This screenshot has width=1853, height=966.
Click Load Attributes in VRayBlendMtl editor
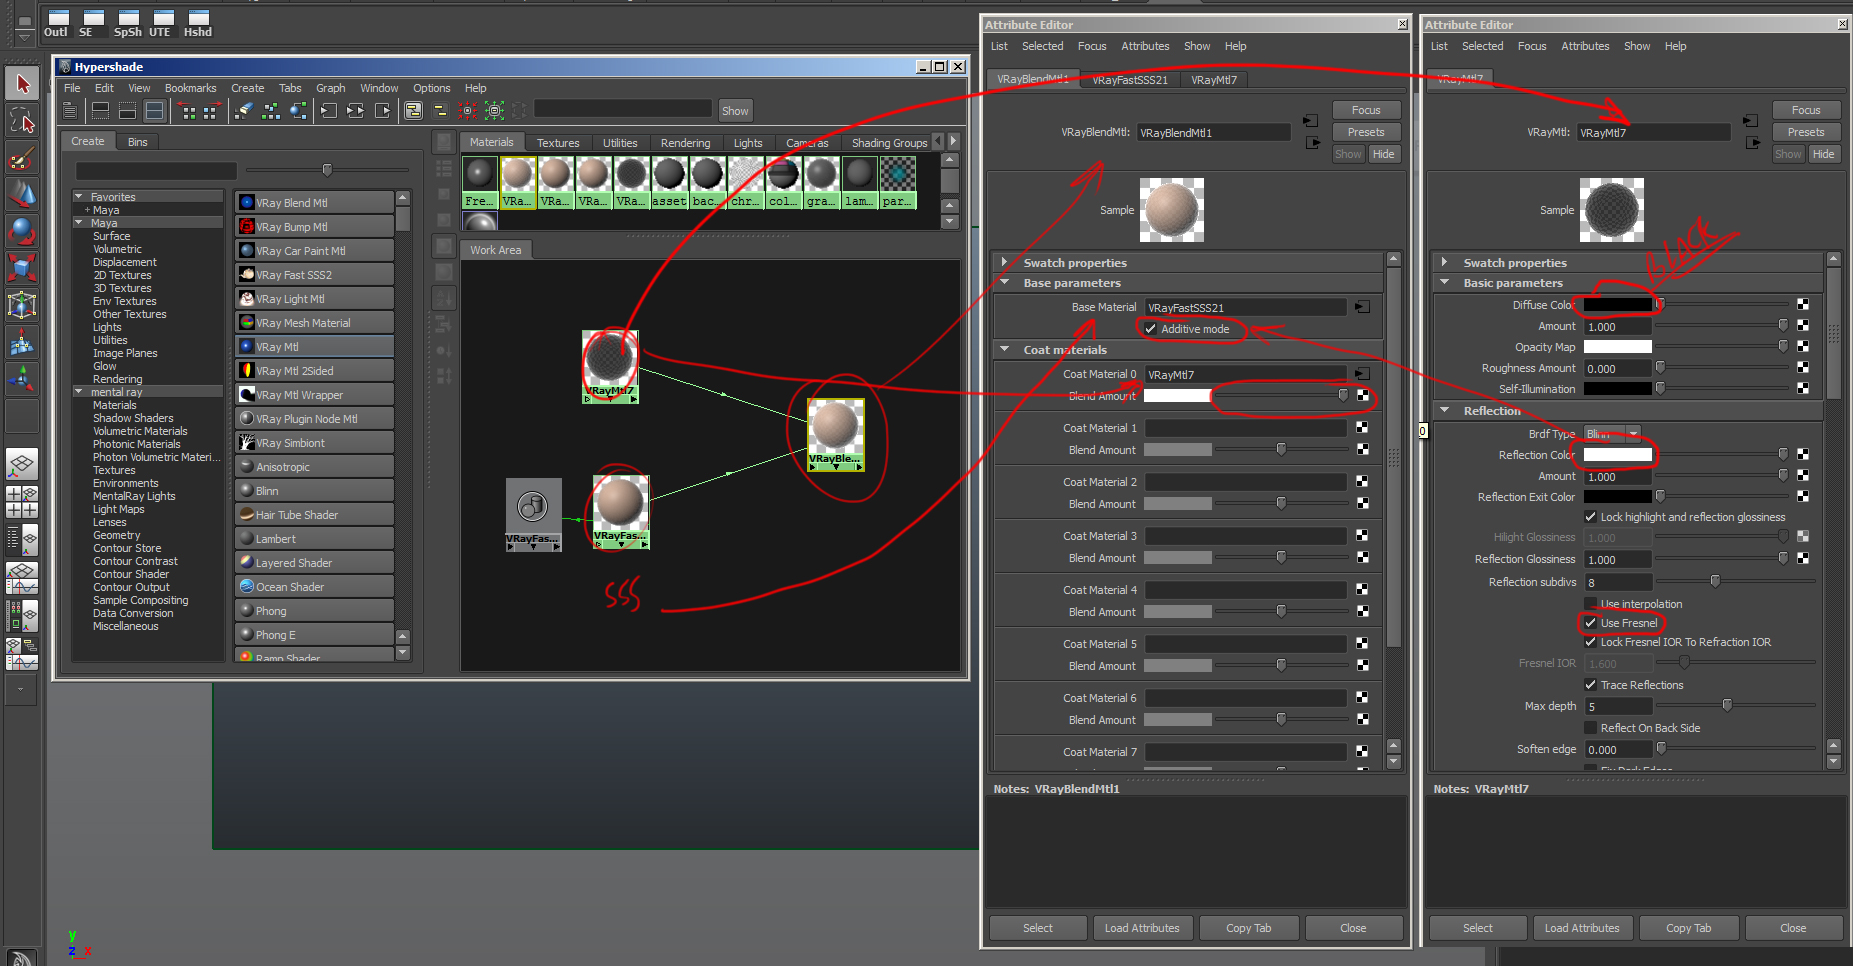[1142, 928]
